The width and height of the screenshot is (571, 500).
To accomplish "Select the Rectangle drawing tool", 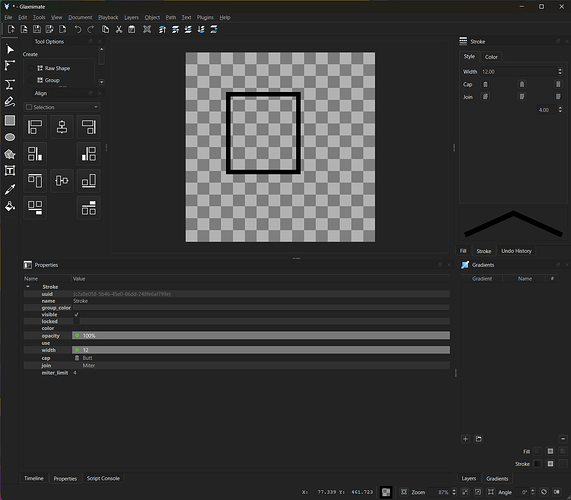I will pyautogui.click(x=10, y=120).
